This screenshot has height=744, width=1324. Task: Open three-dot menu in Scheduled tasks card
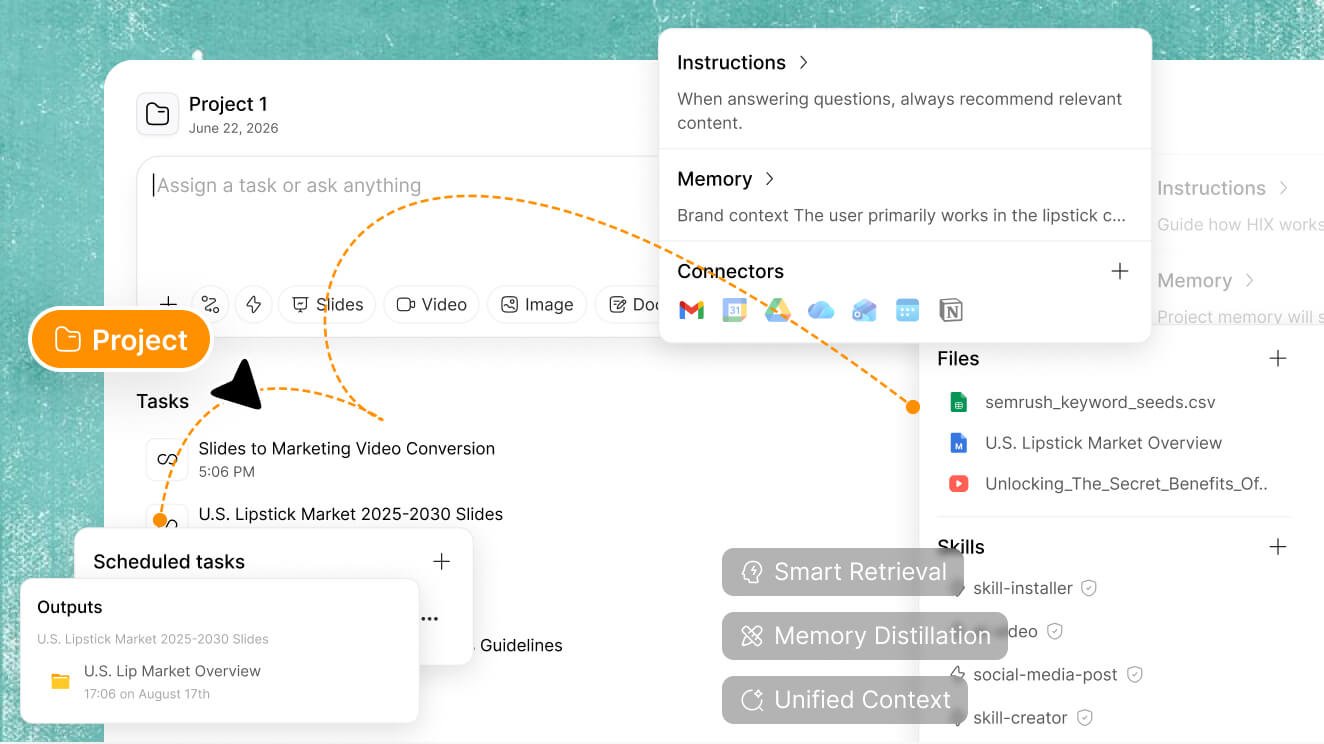430,619
